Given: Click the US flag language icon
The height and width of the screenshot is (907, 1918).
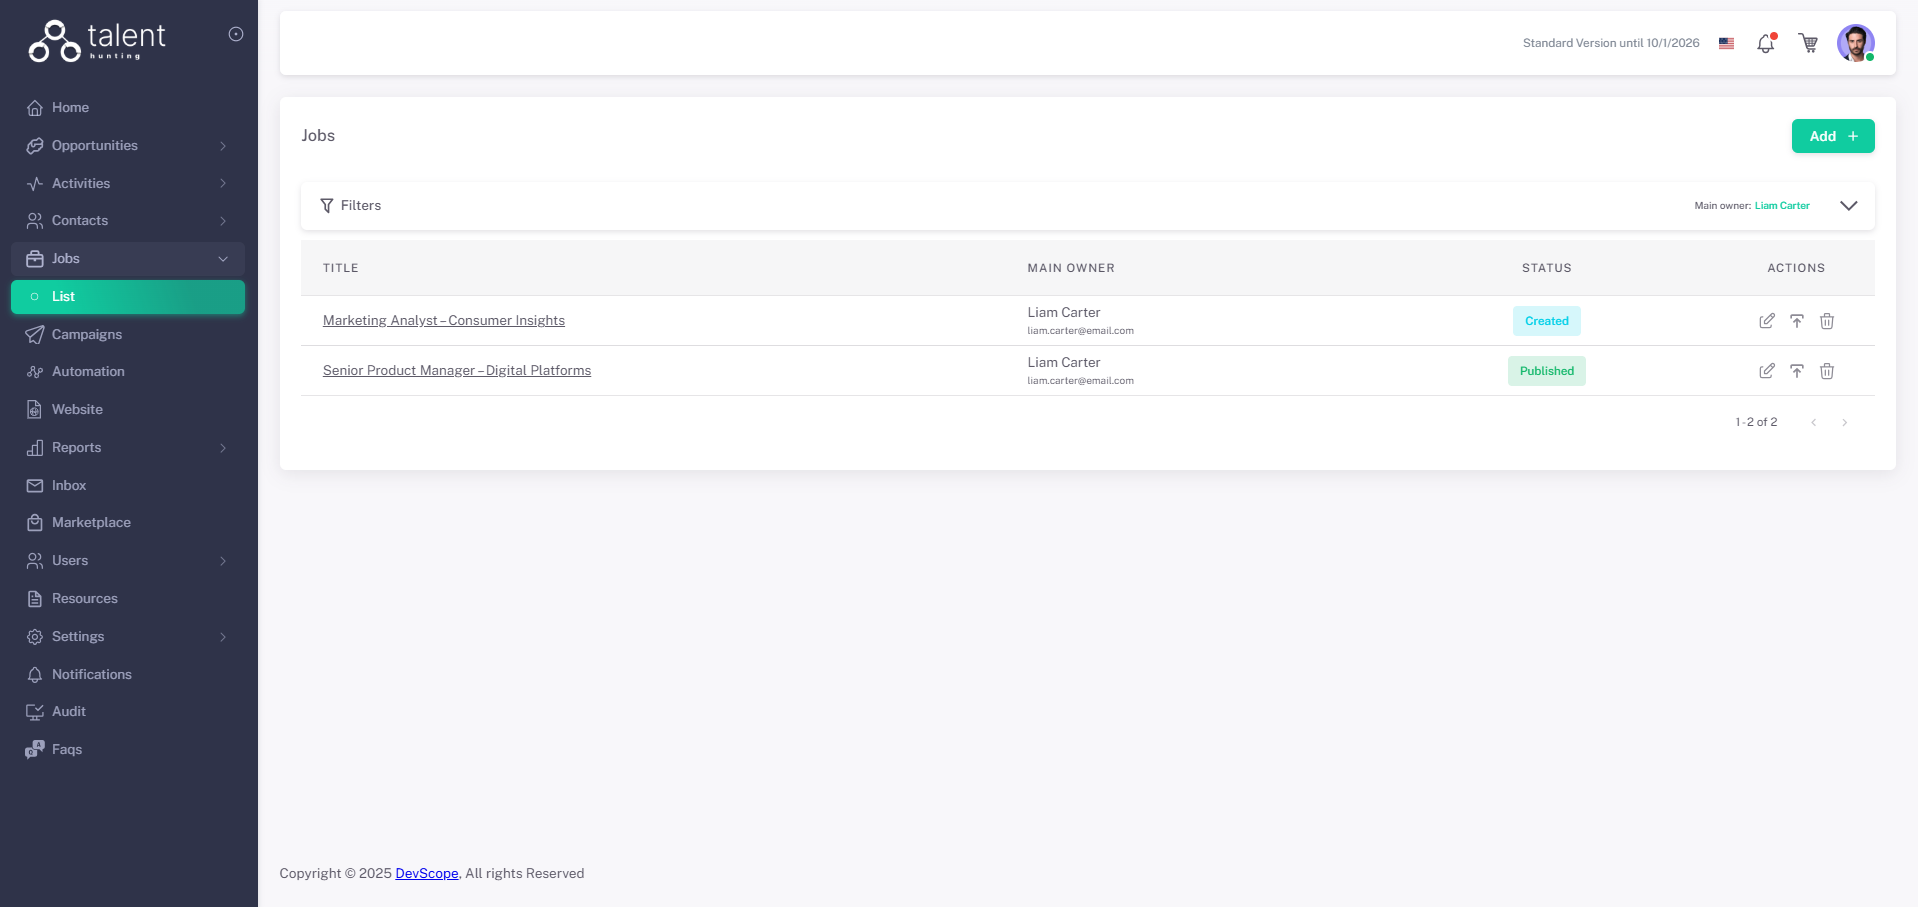Looking at the screenshot, I should point(1726,43).
